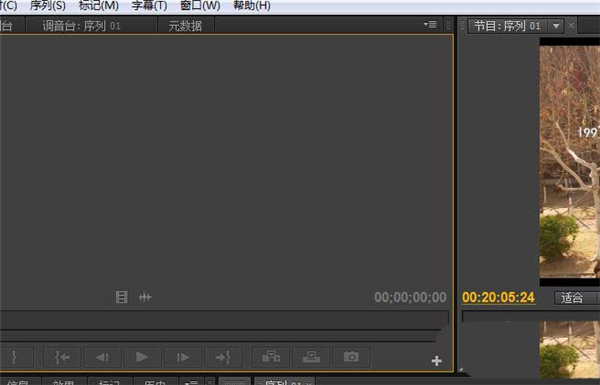Step forward one frame in source monitor
This screenshot has height=385, width=600.
coord(183,357)
